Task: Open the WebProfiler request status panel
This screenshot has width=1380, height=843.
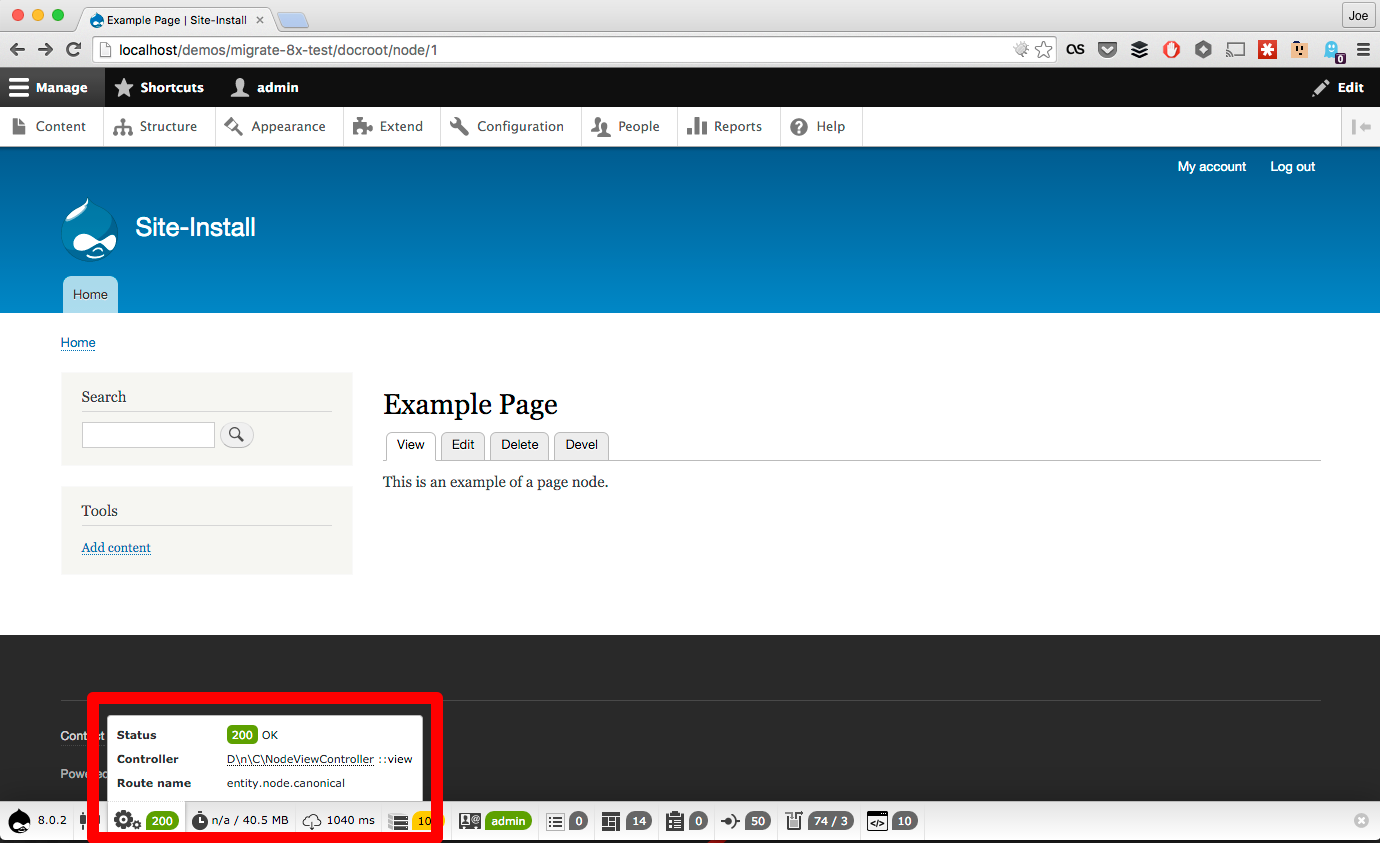Action: [x=146, y=820]
